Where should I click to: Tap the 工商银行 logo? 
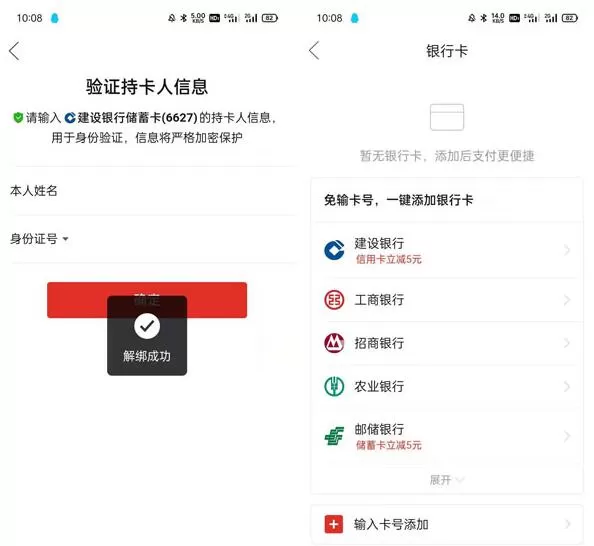pos(334,300)
